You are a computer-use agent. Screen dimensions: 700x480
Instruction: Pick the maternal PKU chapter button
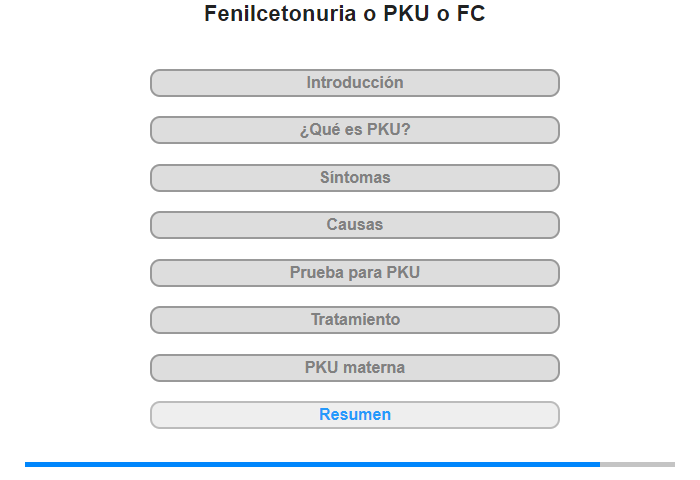click(x=355, y=368)
